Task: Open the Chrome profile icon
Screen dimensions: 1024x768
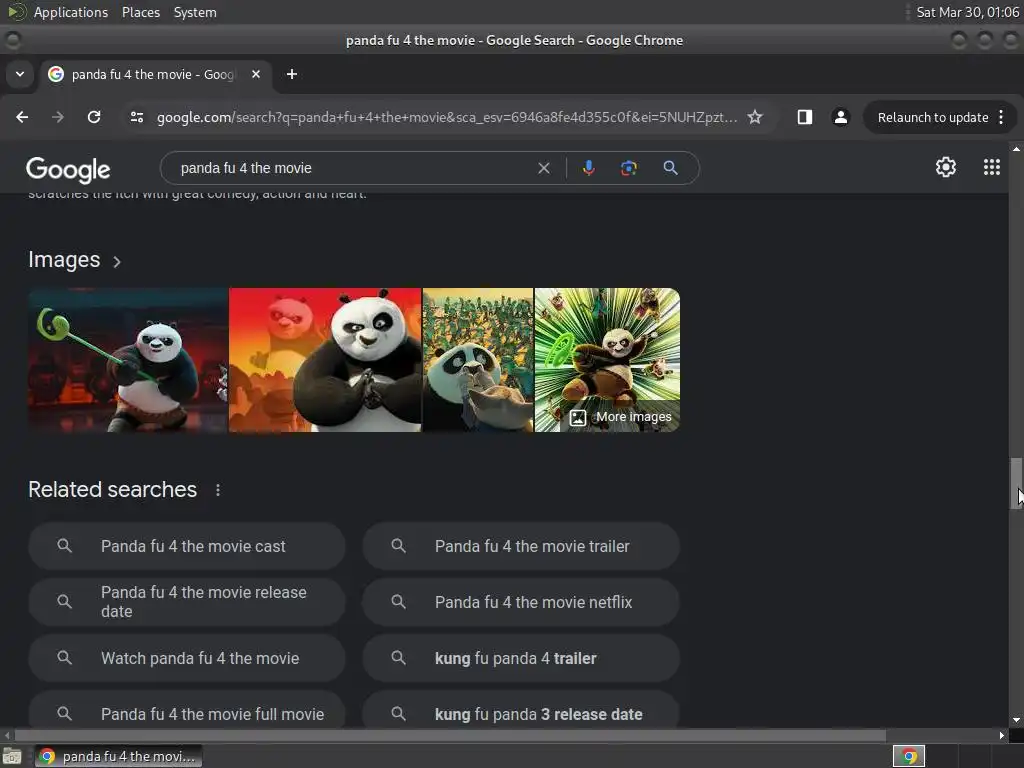Action: [x=840, y=118]
